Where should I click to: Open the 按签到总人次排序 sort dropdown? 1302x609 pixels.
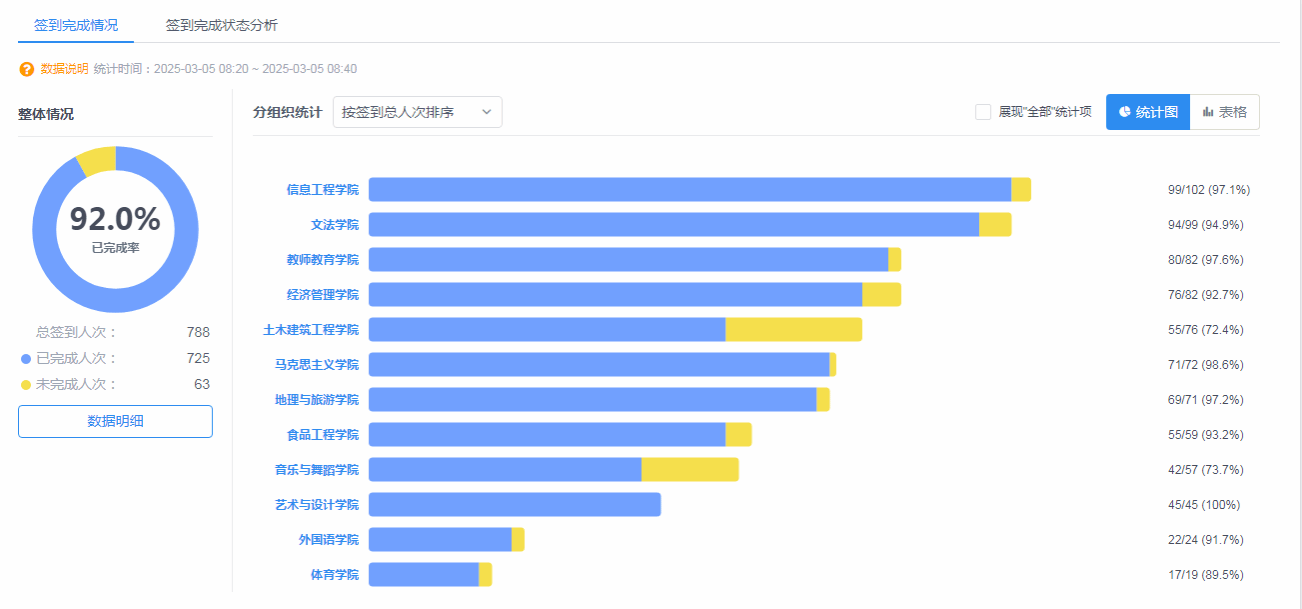[x=417, y=112]
